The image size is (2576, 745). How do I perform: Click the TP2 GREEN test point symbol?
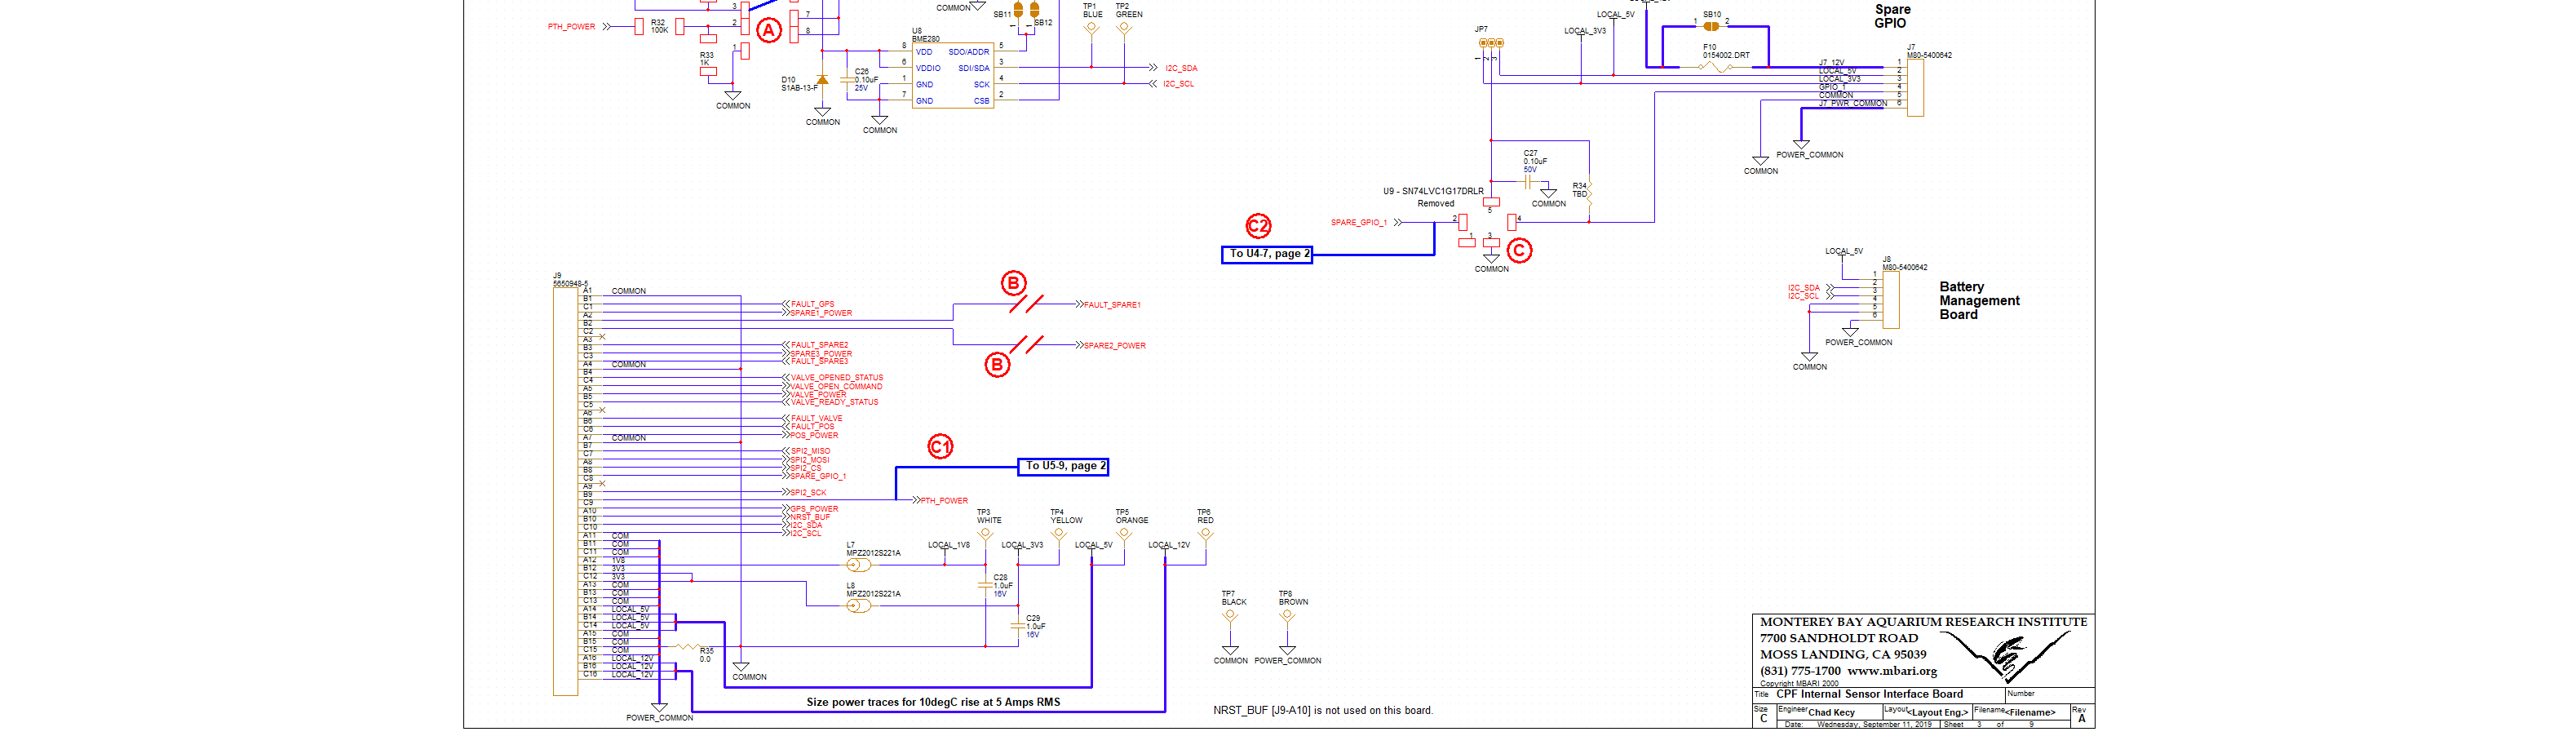coord(1124,28)
